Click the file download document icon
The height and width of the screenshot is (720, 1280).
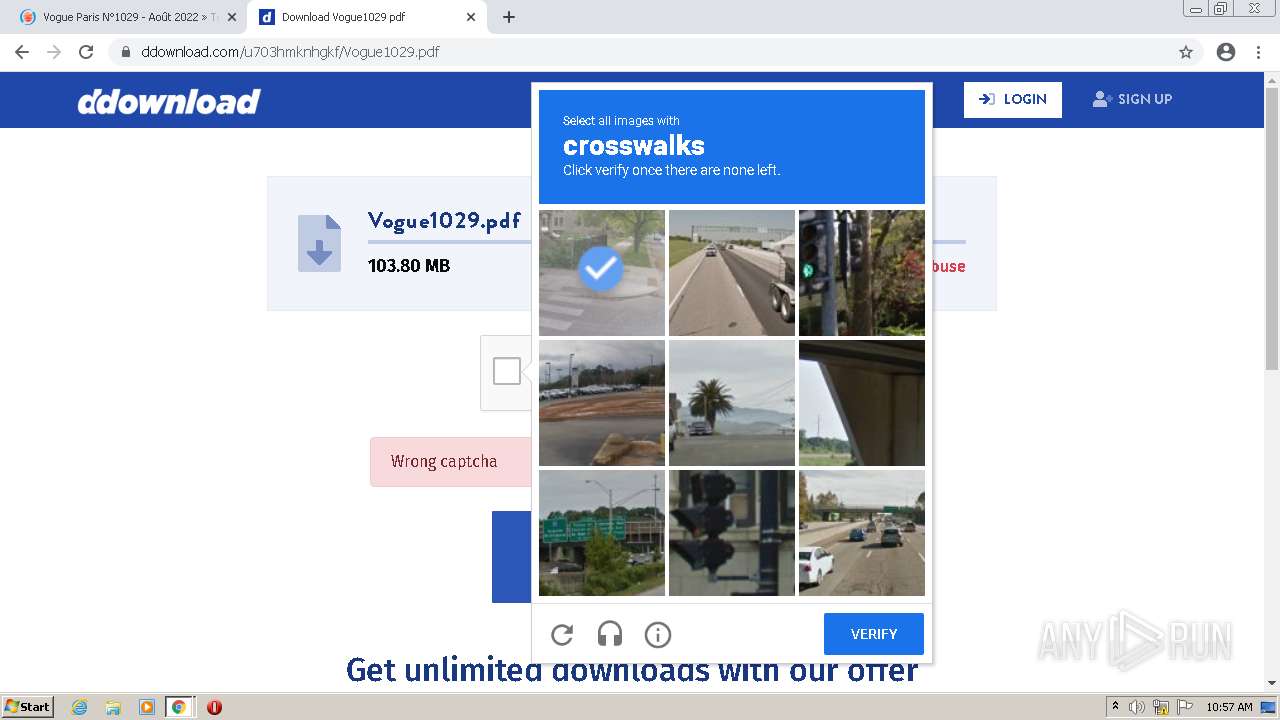tap(319, 243)
